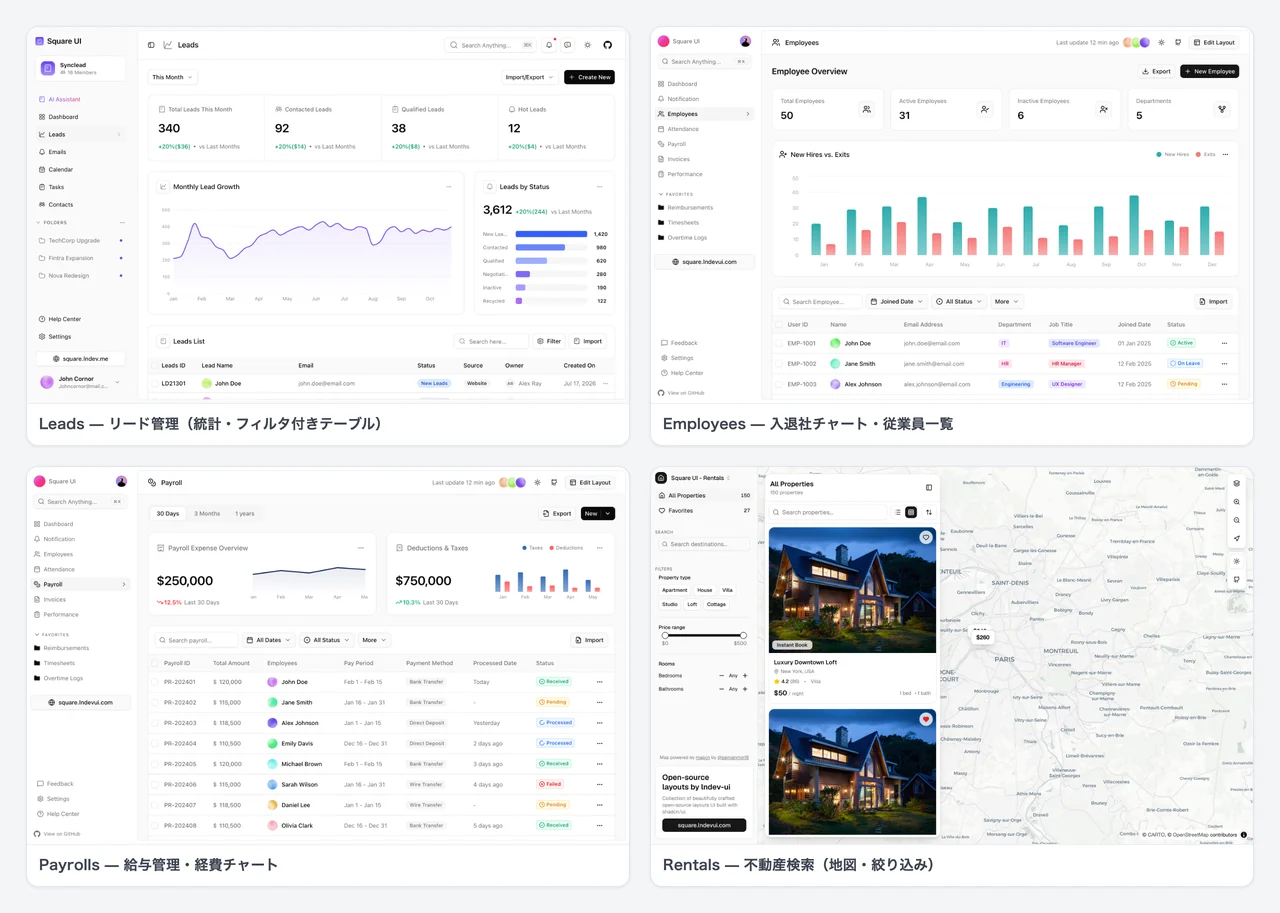Open GitHub icon in Leads header
1280x913 pixels.
607,45
